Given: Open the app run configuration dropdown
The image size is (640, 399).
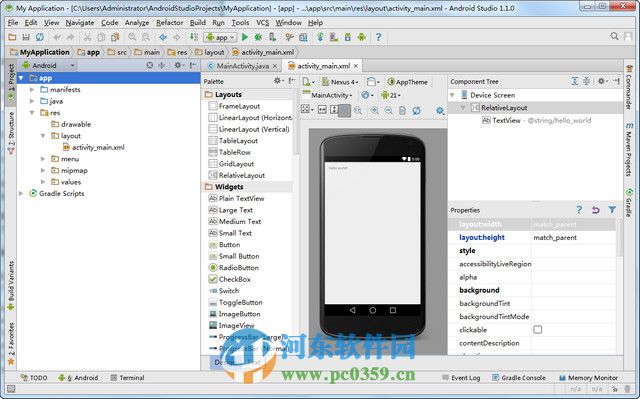Looking at the screenshot, I should tap(220, 38).
